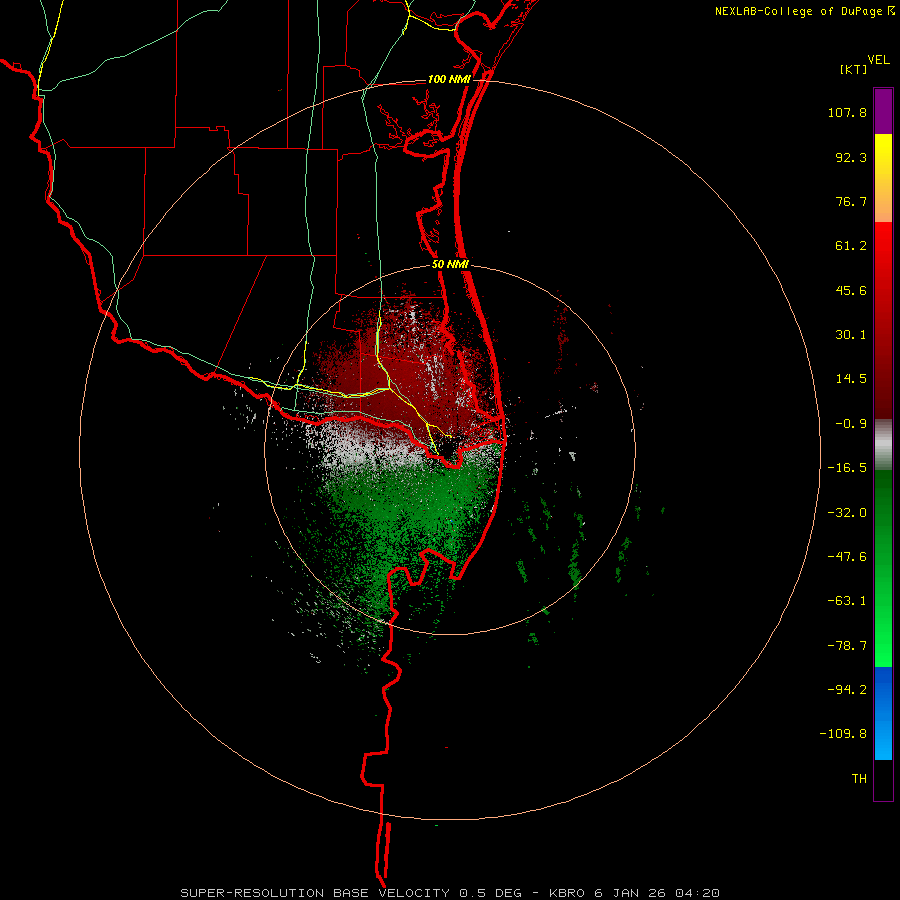
Task: Click the -94.2 velocity scale value
Action: (x=847, y=690)
